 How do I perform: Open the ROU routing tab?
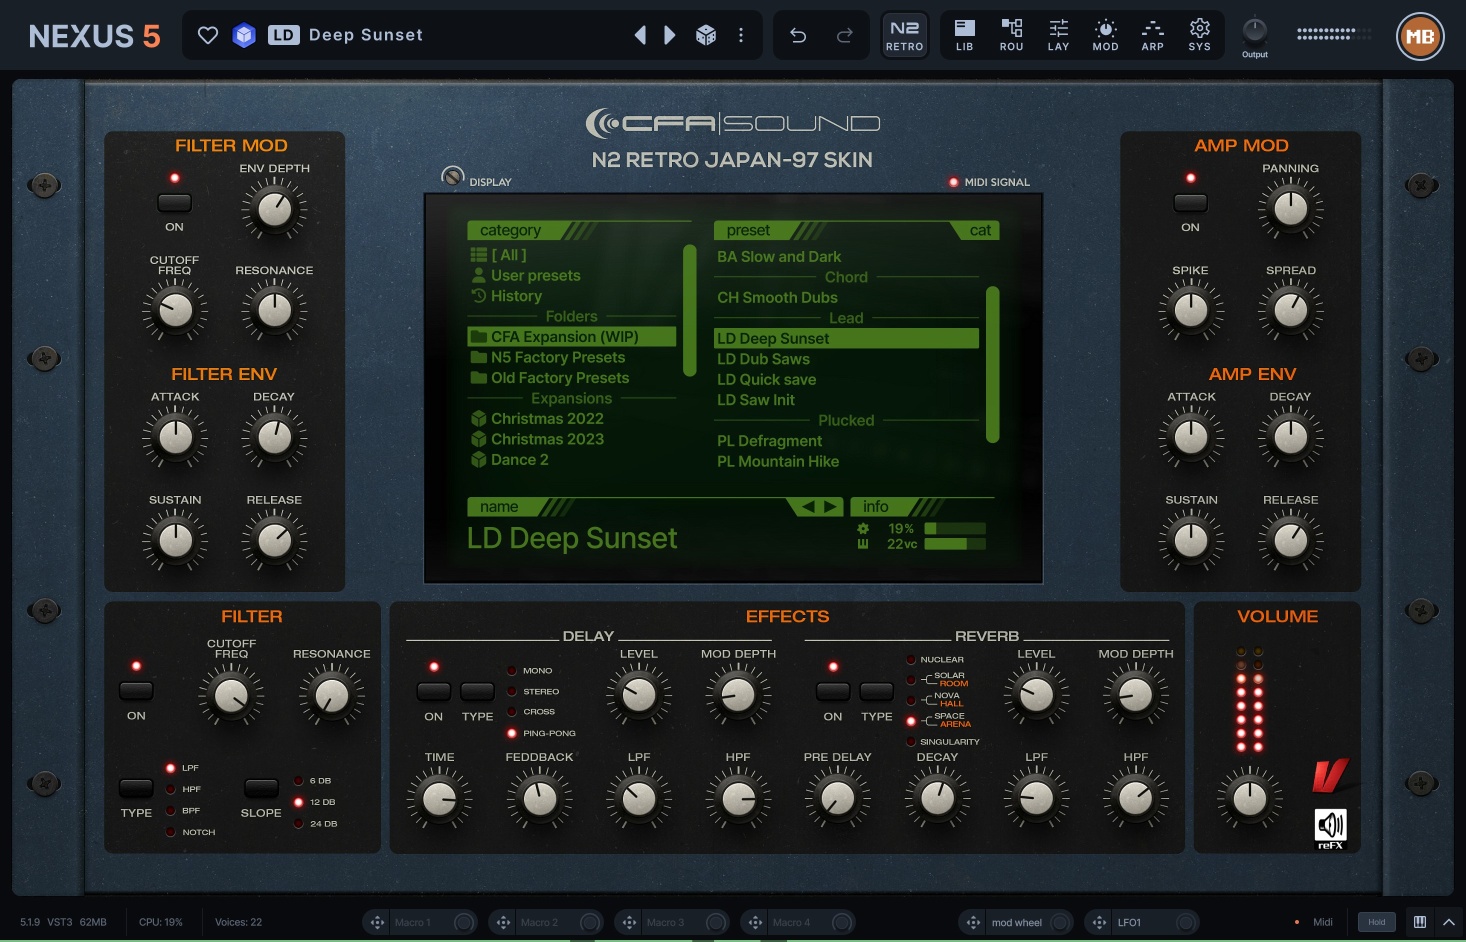pyautogui.click(x=1011, y=35)
